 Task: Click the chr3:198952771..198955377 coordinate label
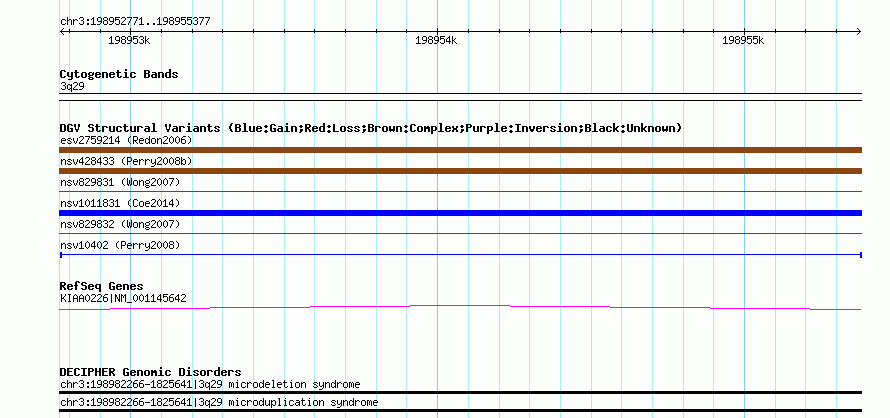[x=135, y=22]
